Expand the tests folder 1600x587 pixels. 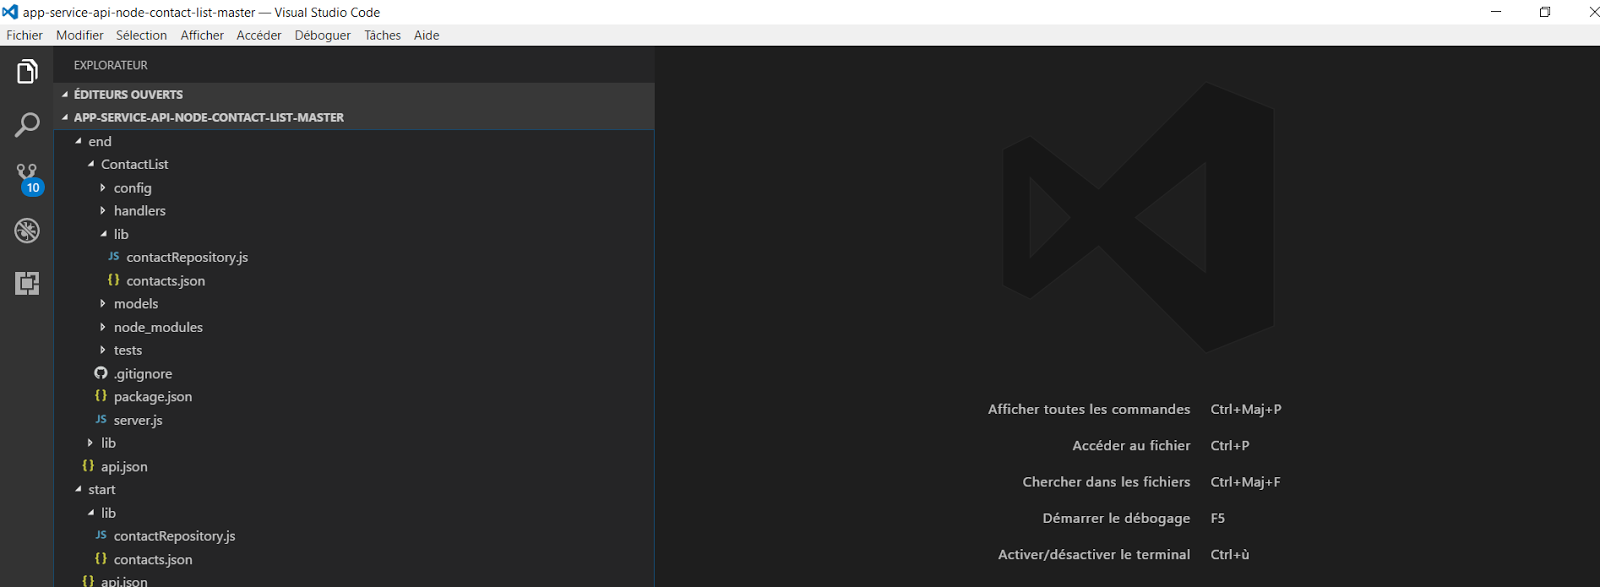click(x=103, y=350)
